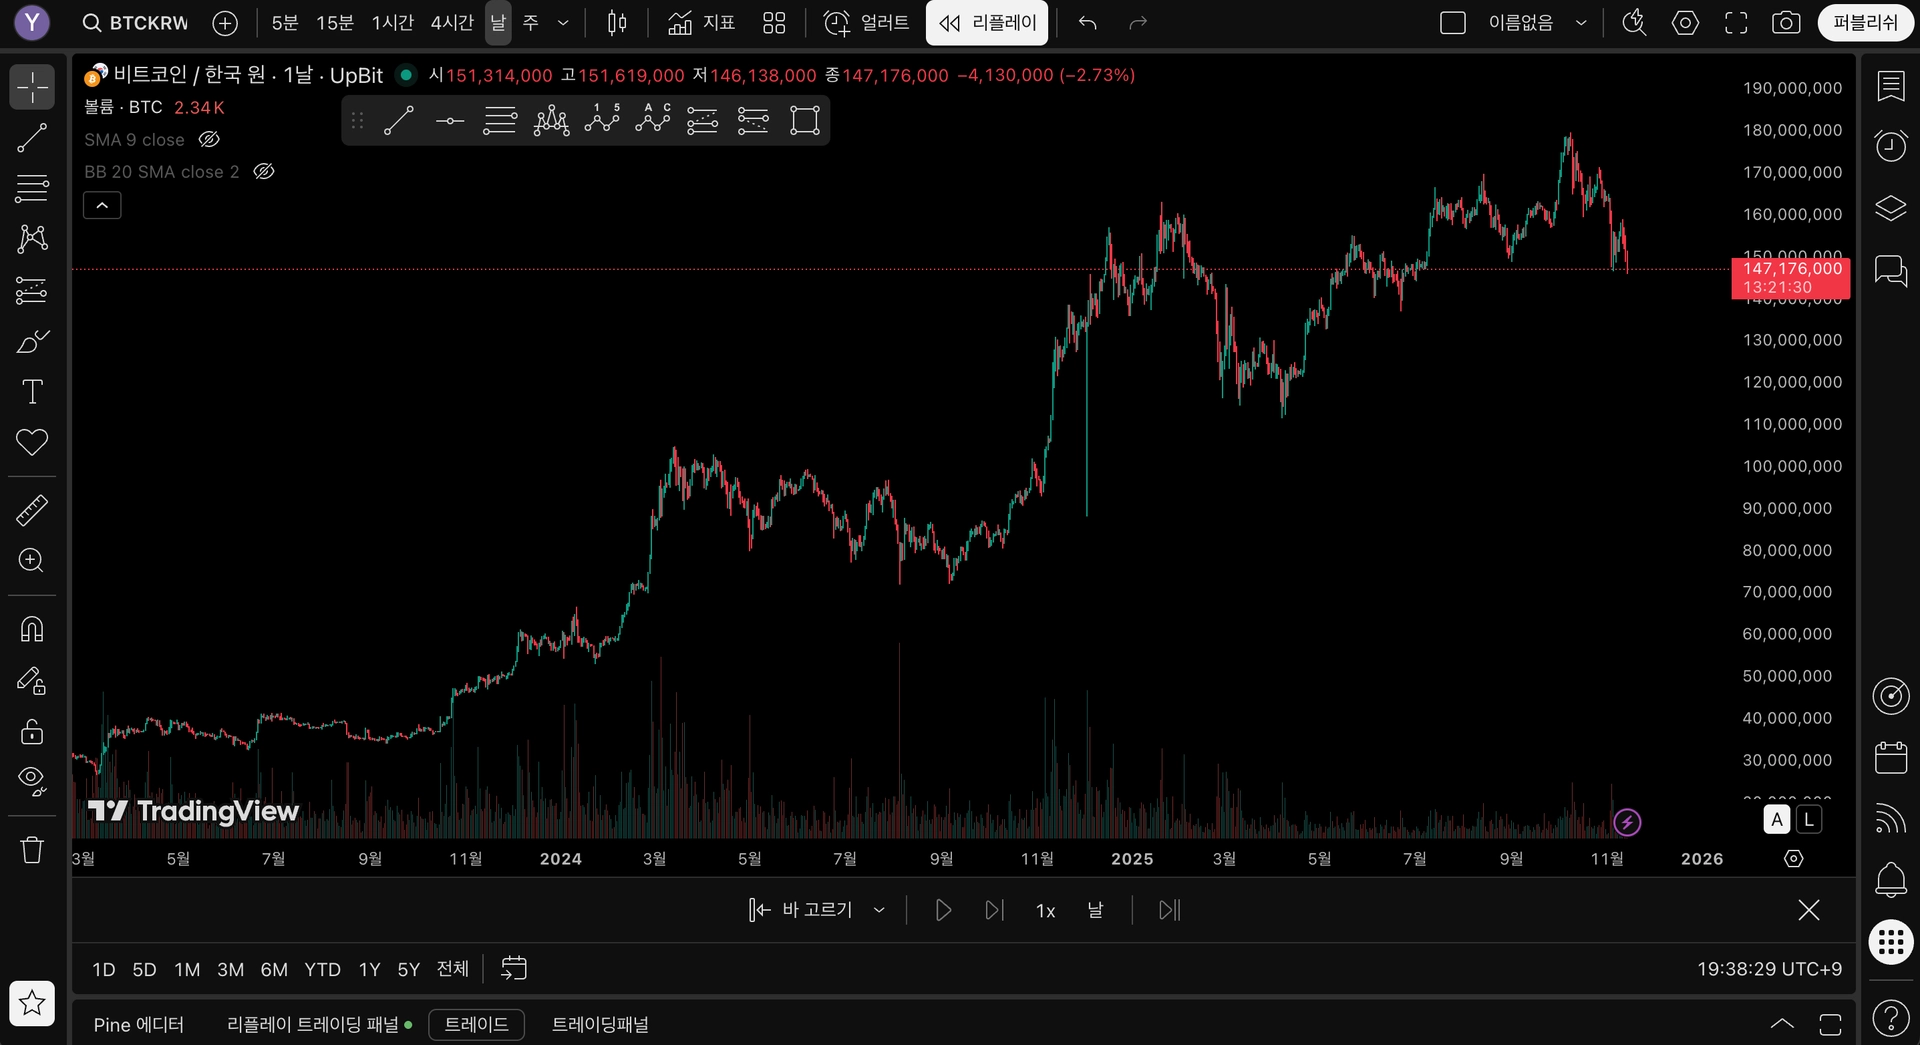Open quick search
1920x1045 pixels.
(1634, 23)
